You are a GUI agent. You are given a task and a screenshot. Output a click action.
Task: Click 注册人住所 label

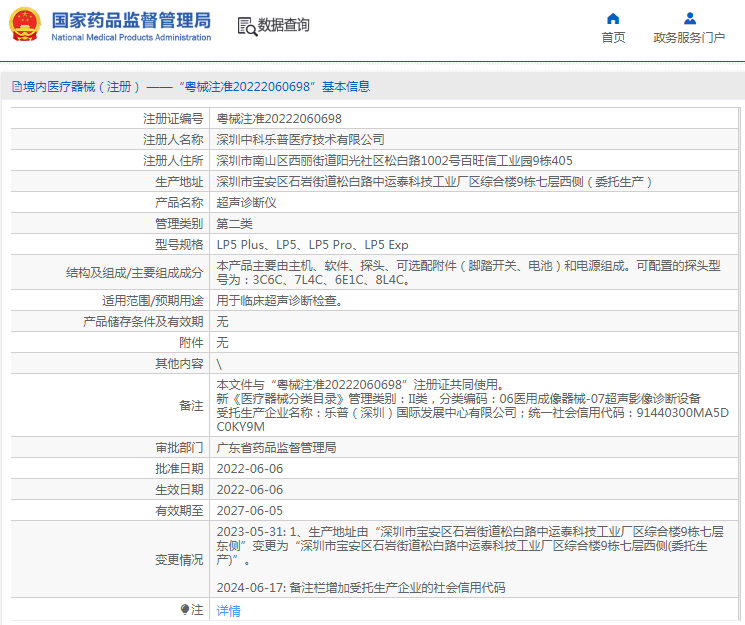point(173,161)
